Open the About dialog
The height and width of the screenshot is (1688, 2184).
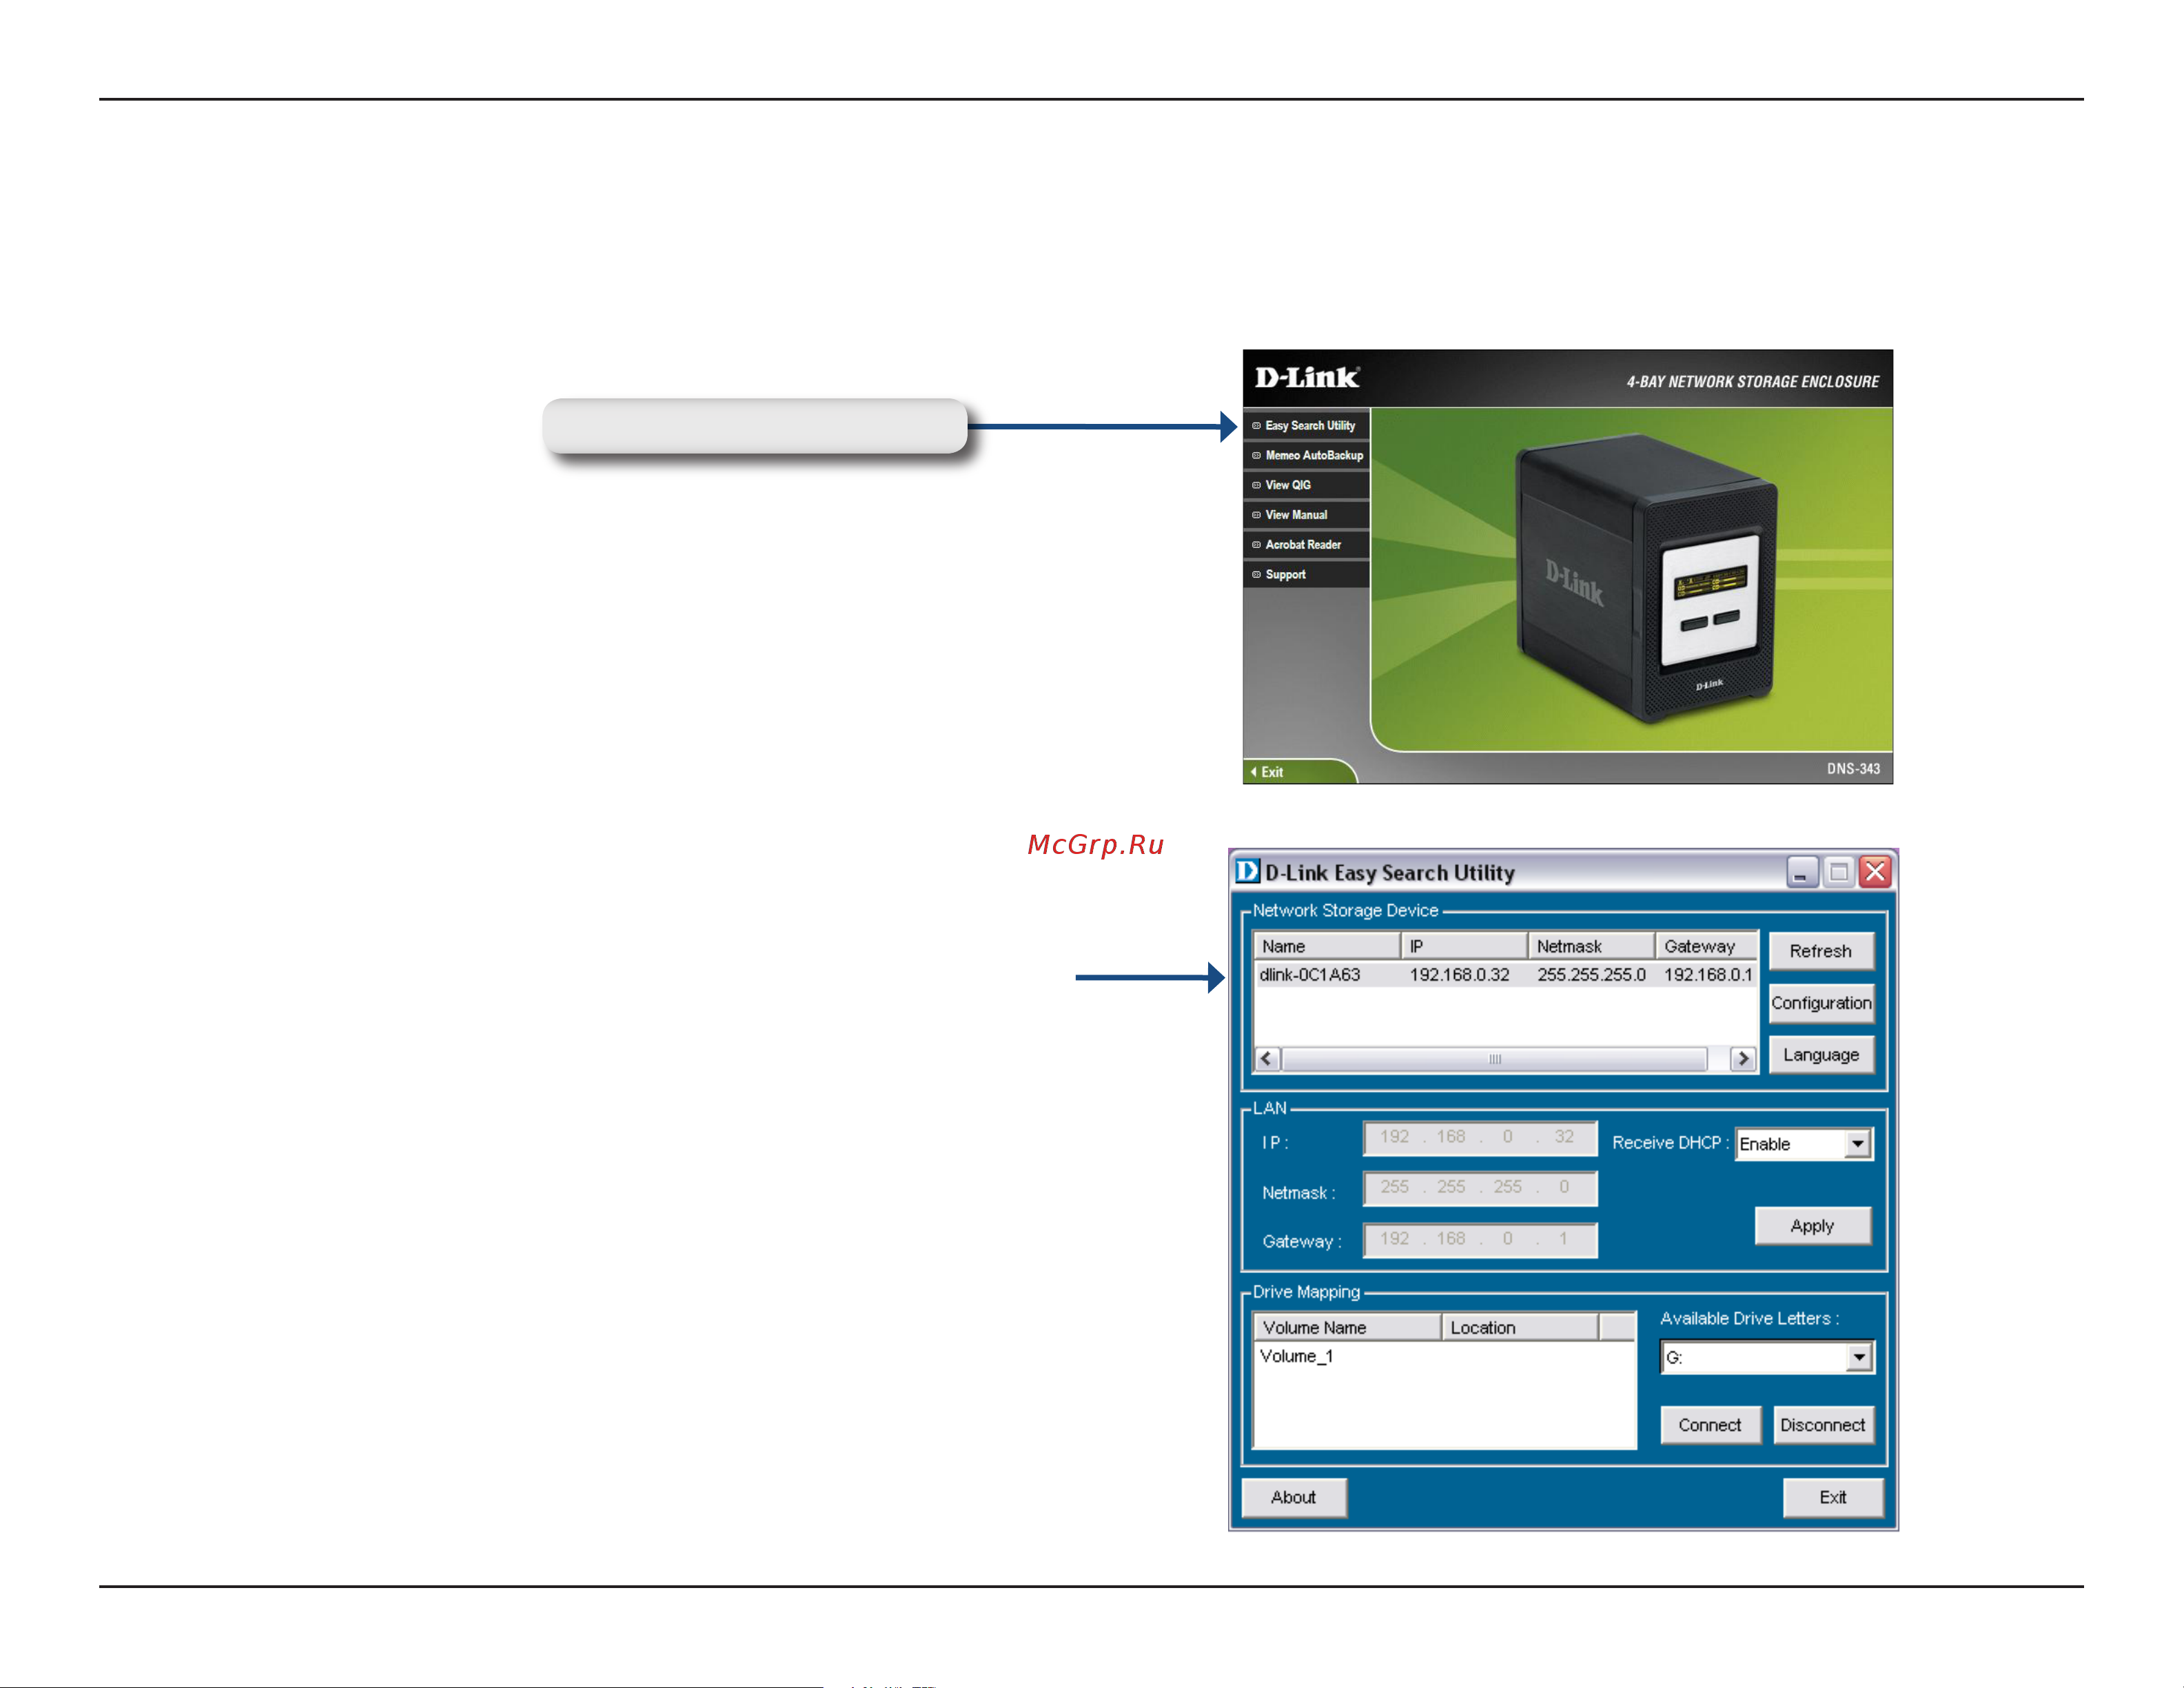click(1293, 1497)
